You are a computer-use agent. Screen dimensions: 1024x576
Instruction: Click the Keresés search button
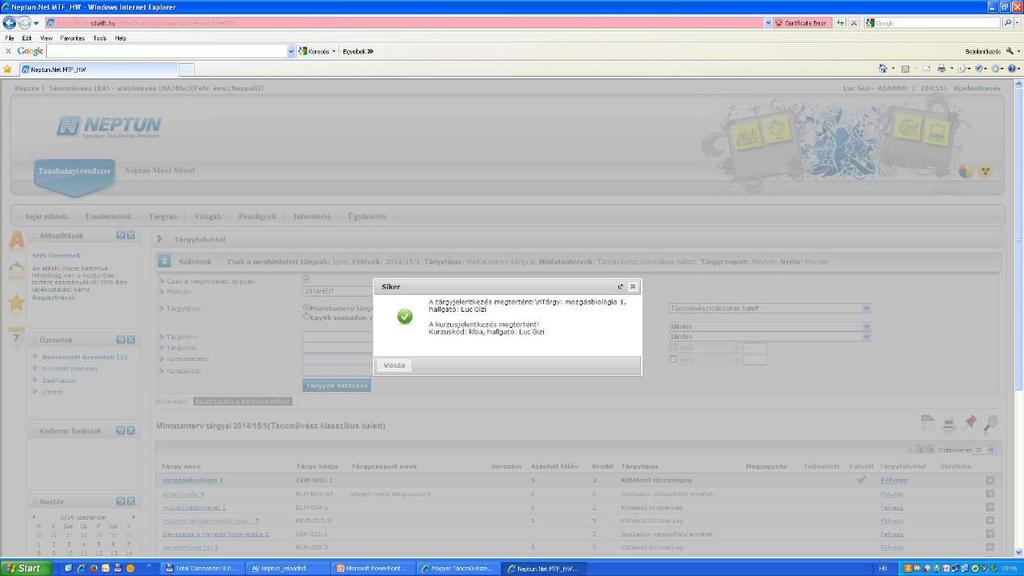click(317, 51)
